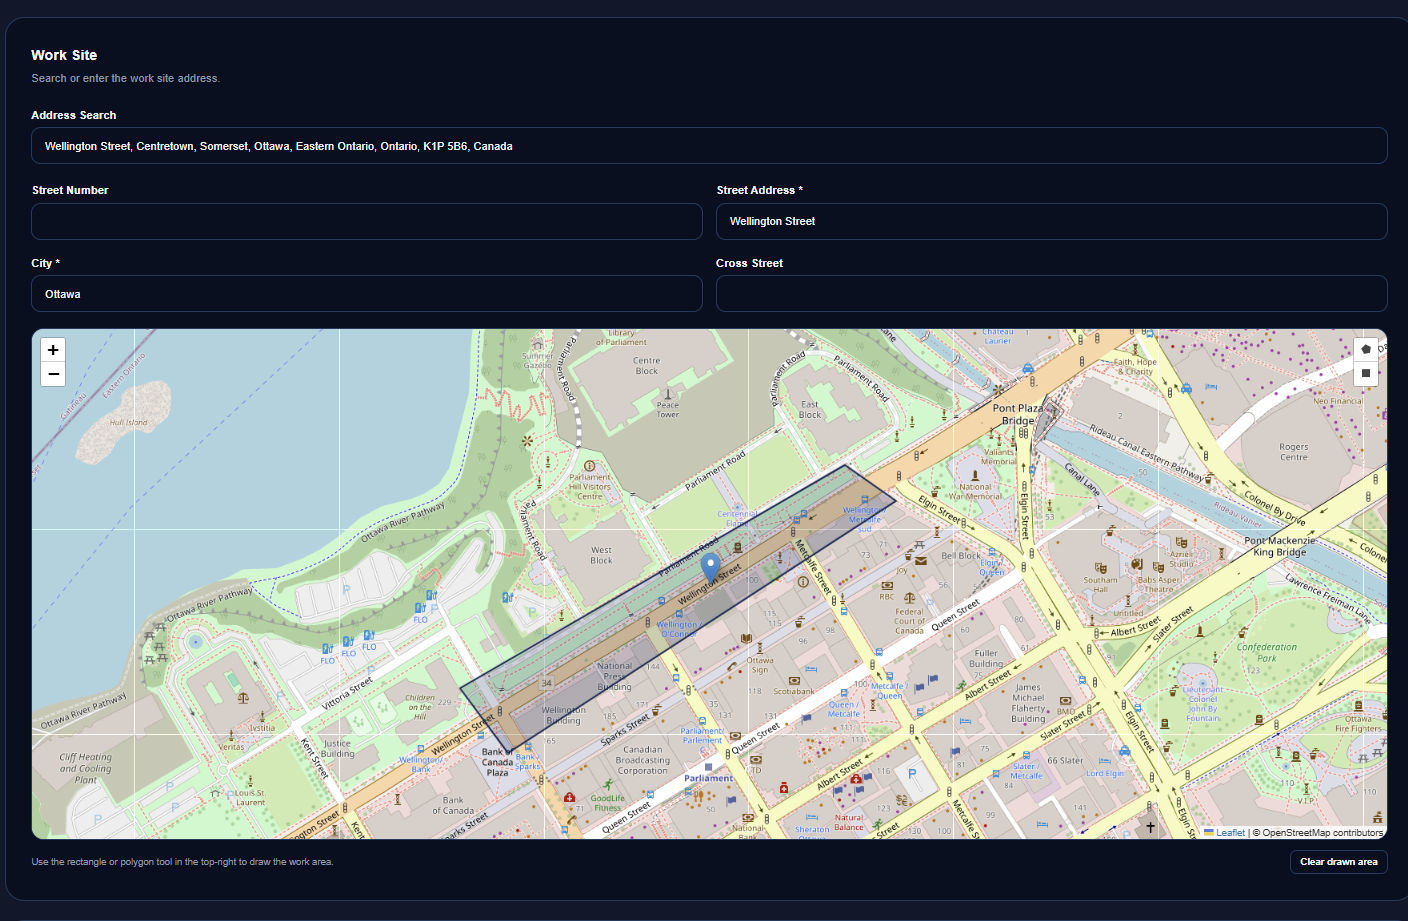1408x921 pixels.
Task: Zoom out on the map
Action: point(53,374)
